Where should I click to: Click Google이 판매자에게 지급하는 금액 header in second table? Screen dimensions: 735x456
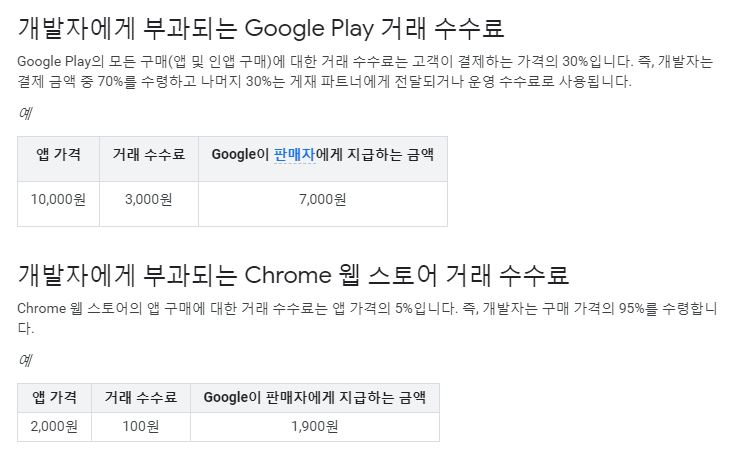315,398
